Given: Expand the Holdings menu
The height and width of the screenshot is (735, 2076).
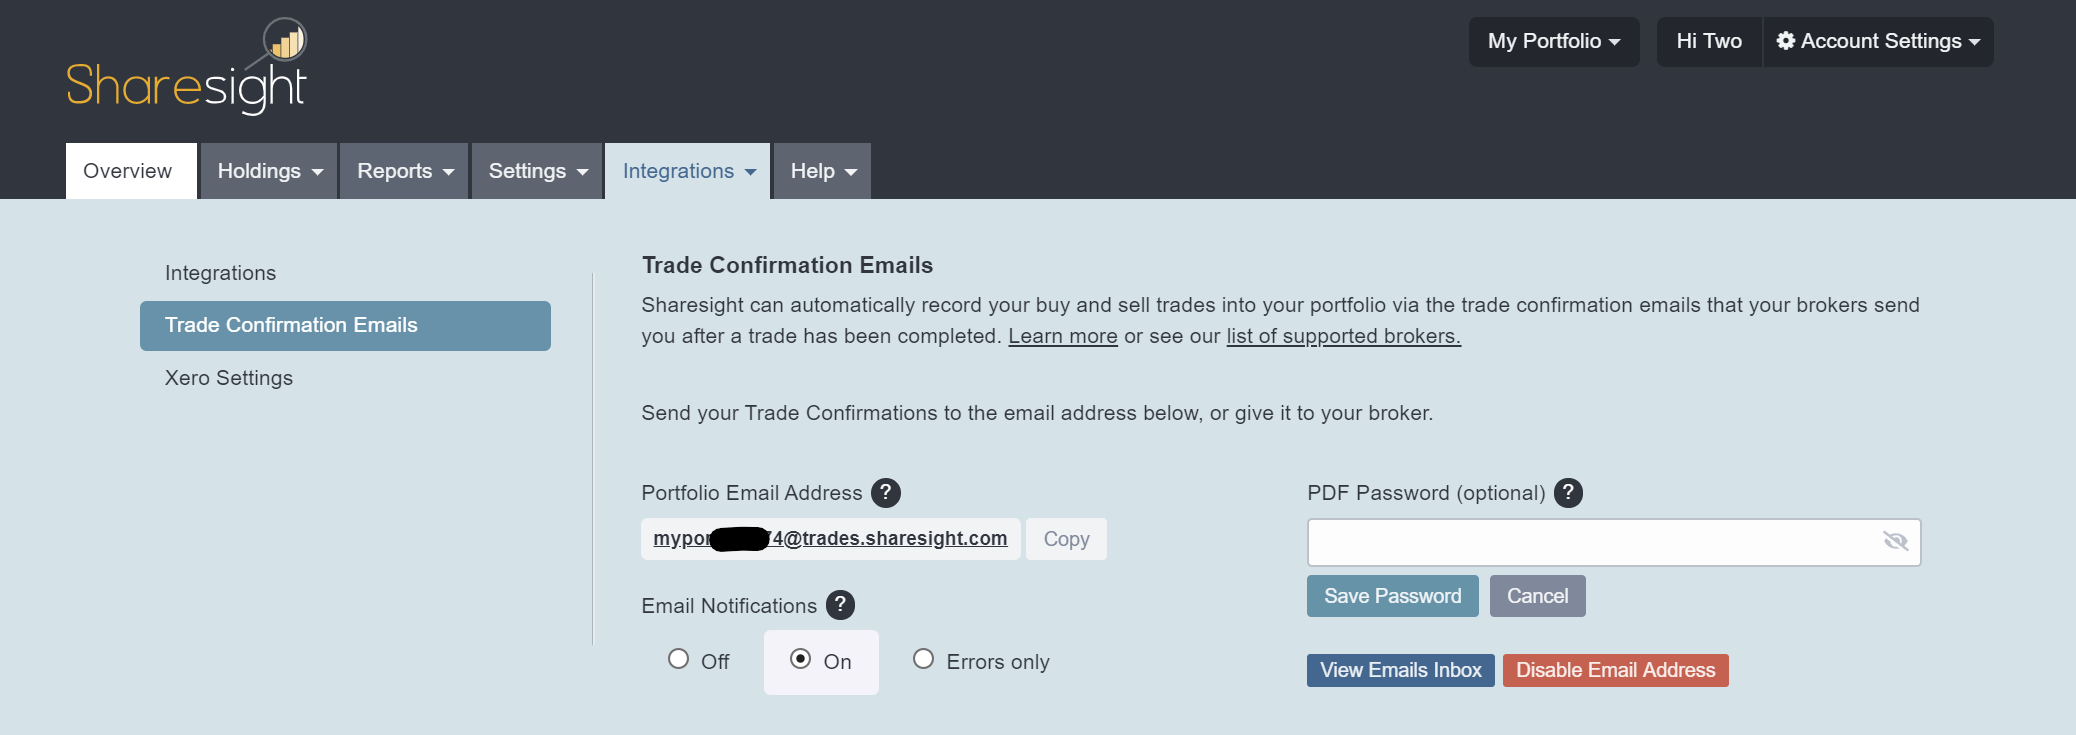Looking at the screenshot, I should [267, 170].
